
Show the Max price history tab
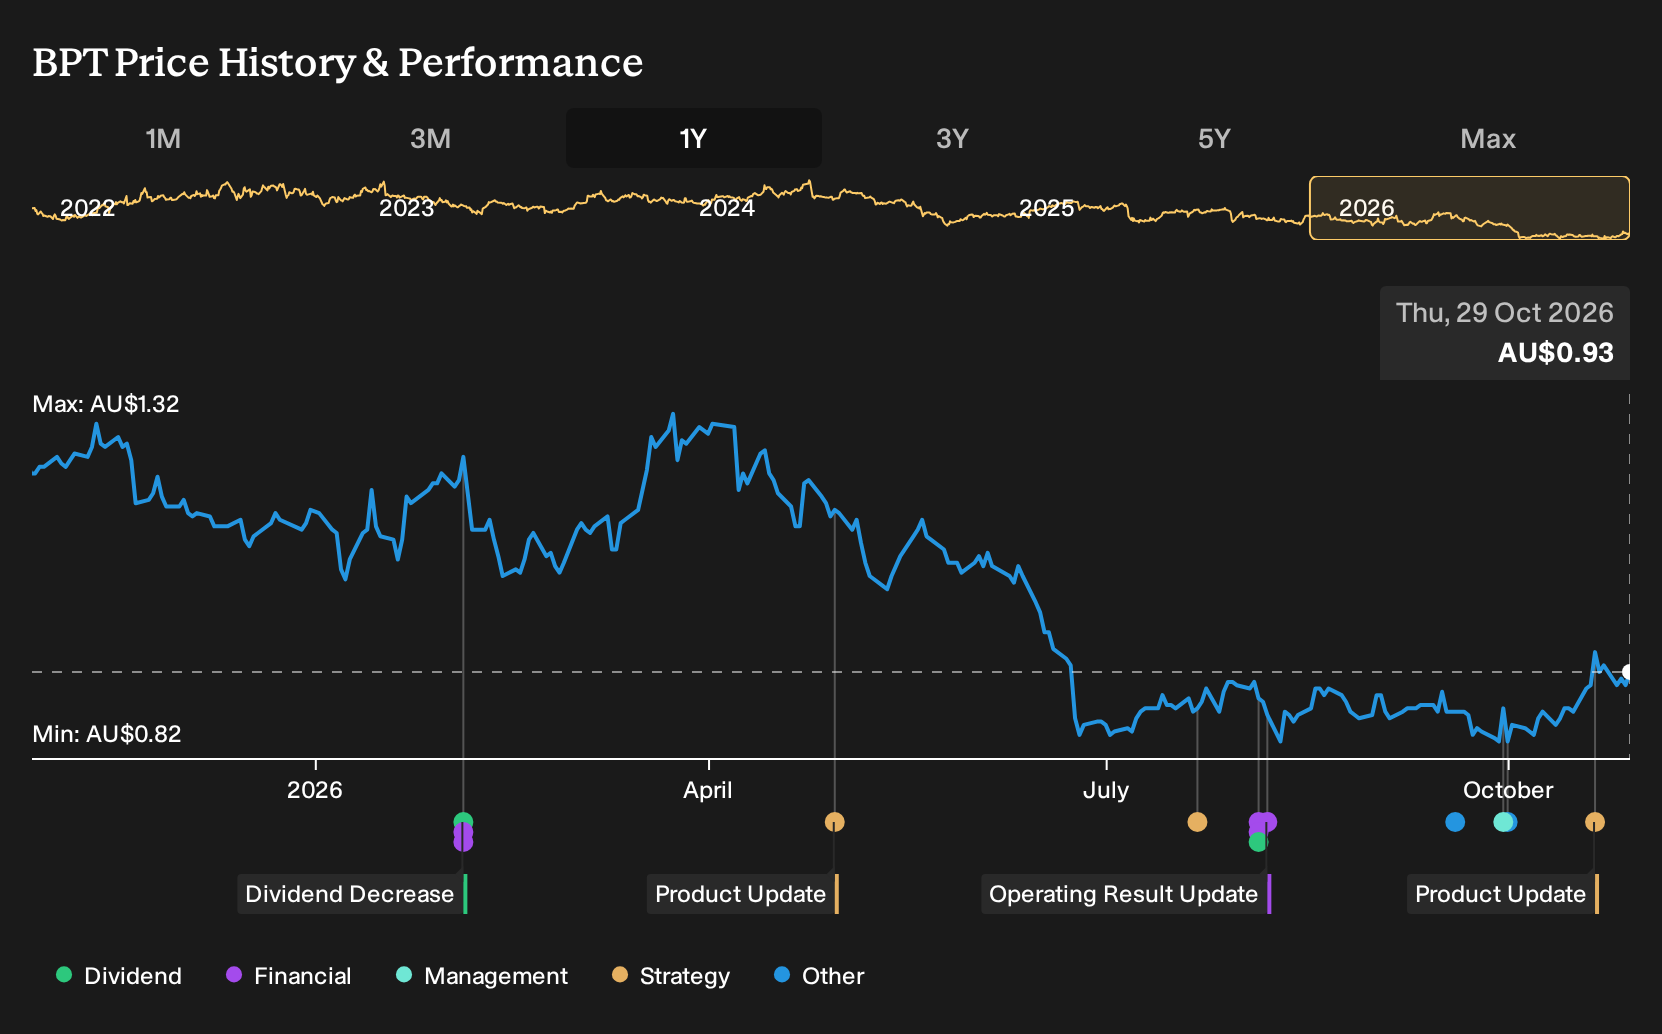pyautogui.click(x=1488, y=138)
